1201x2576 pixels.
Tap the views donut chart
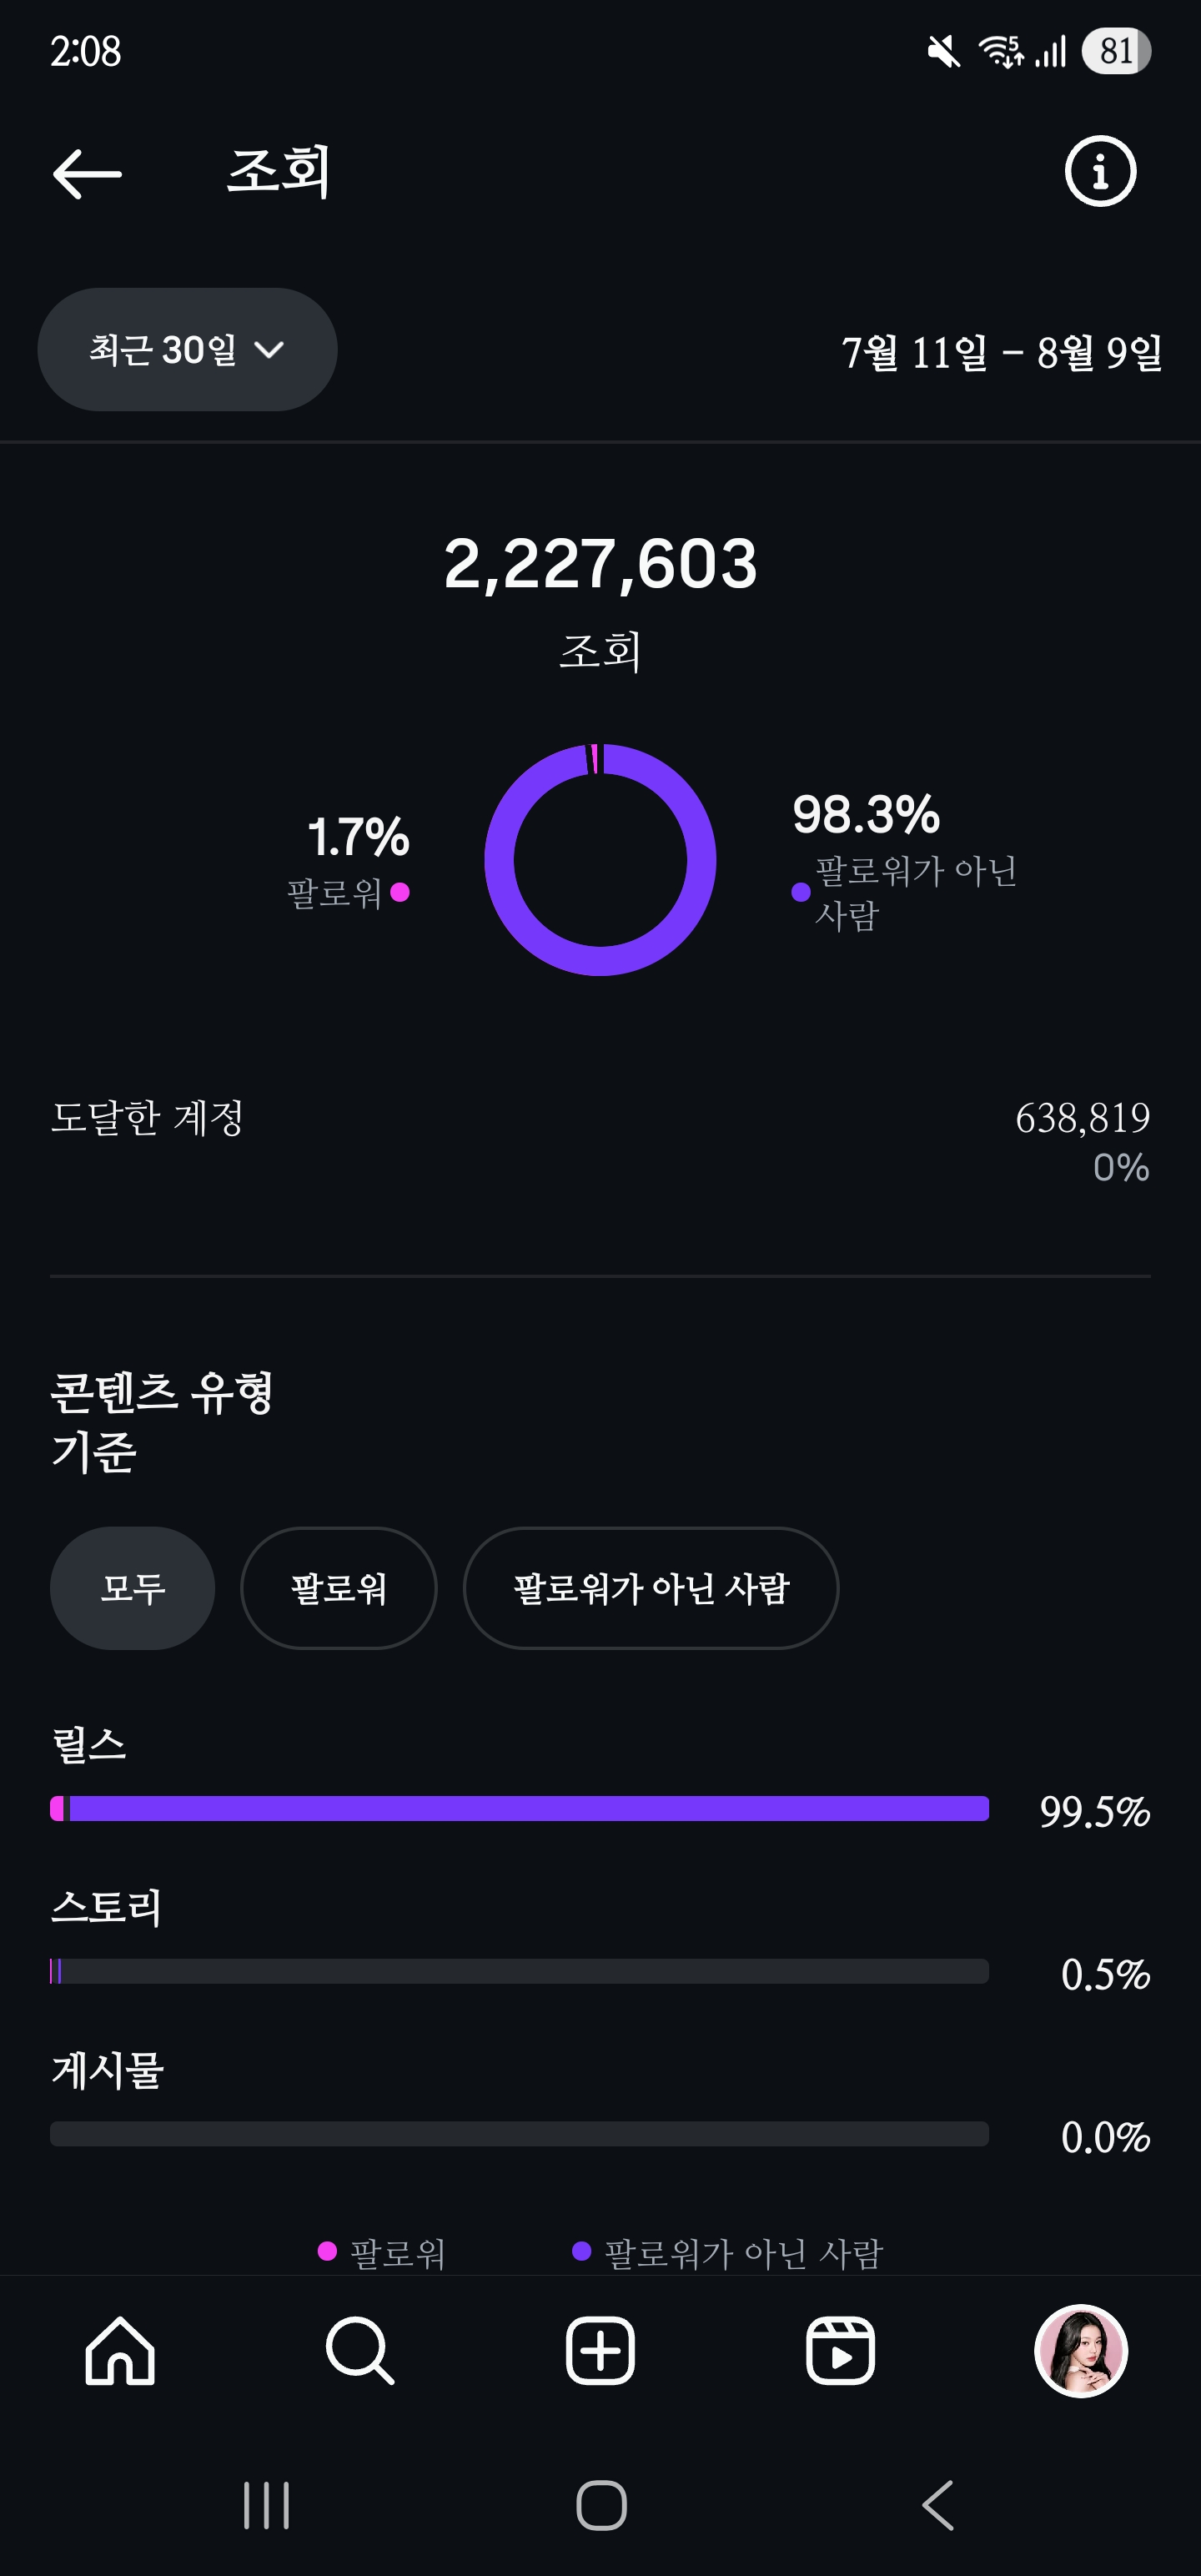(600, 860)
